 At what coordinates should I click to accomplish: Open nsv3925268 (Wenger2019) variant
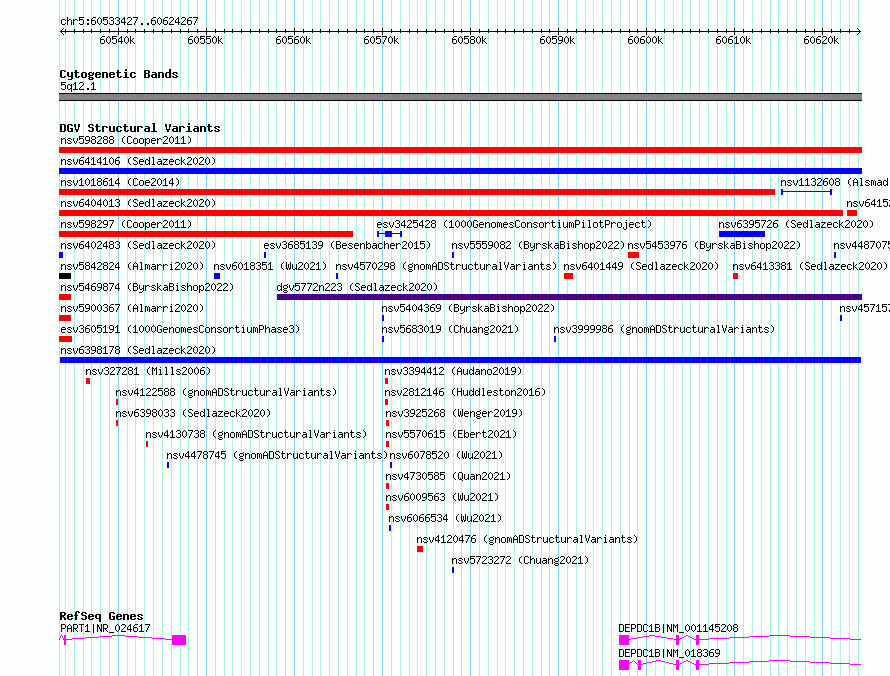pyautogui.click(x=454, y=413)
